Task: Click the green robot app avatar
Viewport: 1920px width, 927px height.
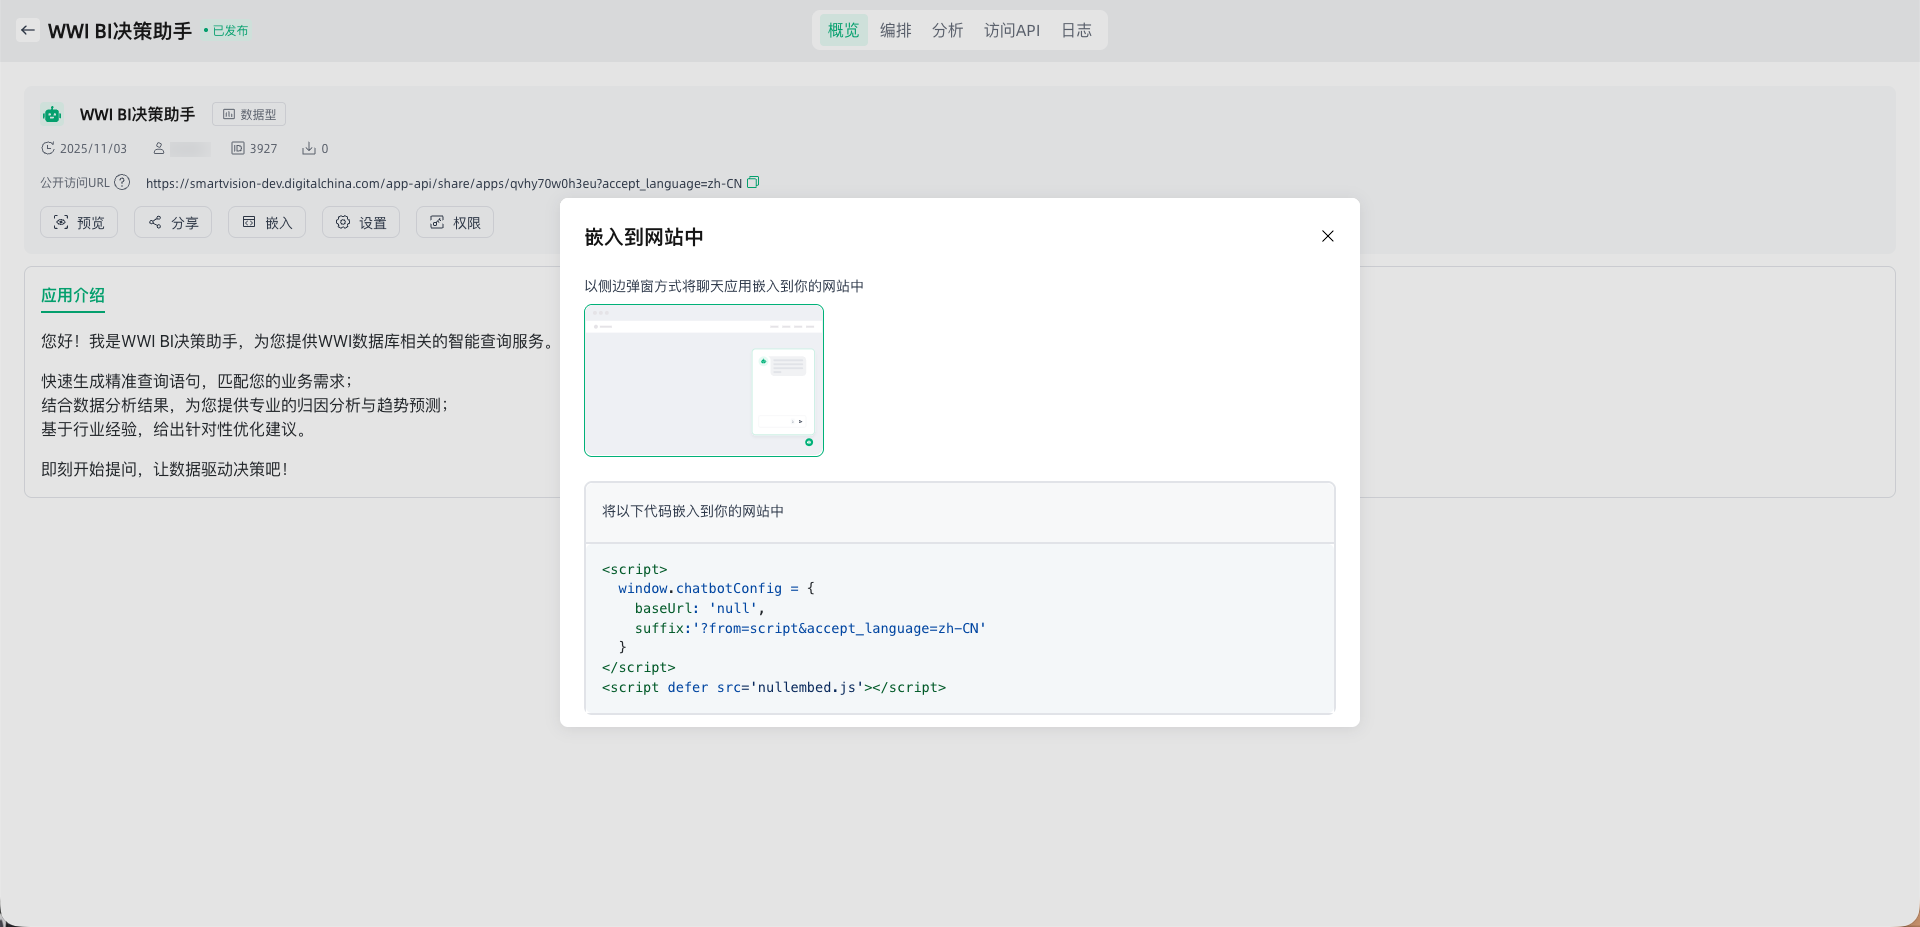Action: click(52, 114)
